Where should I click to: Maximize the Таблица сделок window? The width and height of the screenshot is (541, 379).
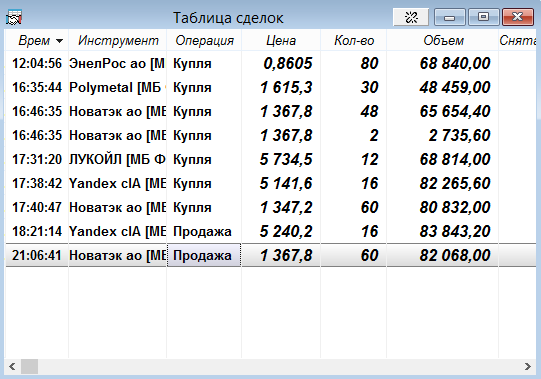pyautogui.click(x=483, y=17)
